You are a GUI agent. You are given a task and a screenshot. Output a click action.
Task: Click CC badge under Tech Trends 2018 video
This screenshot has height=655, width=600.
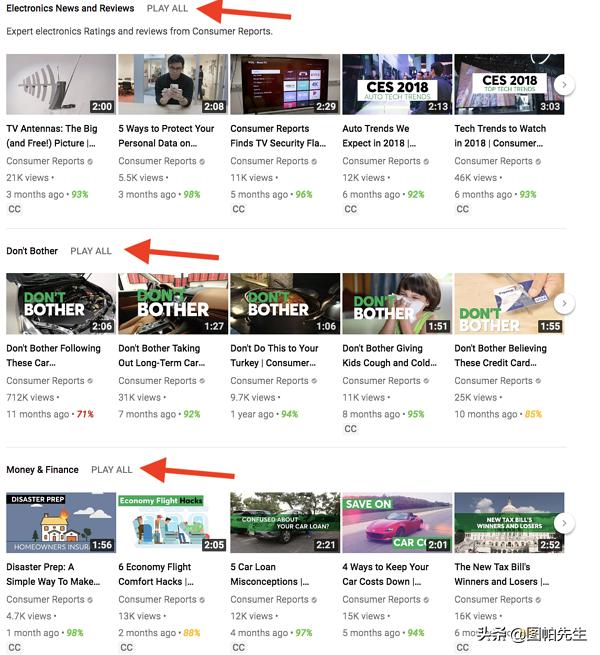pyautogui.click(x=463, y=209)
